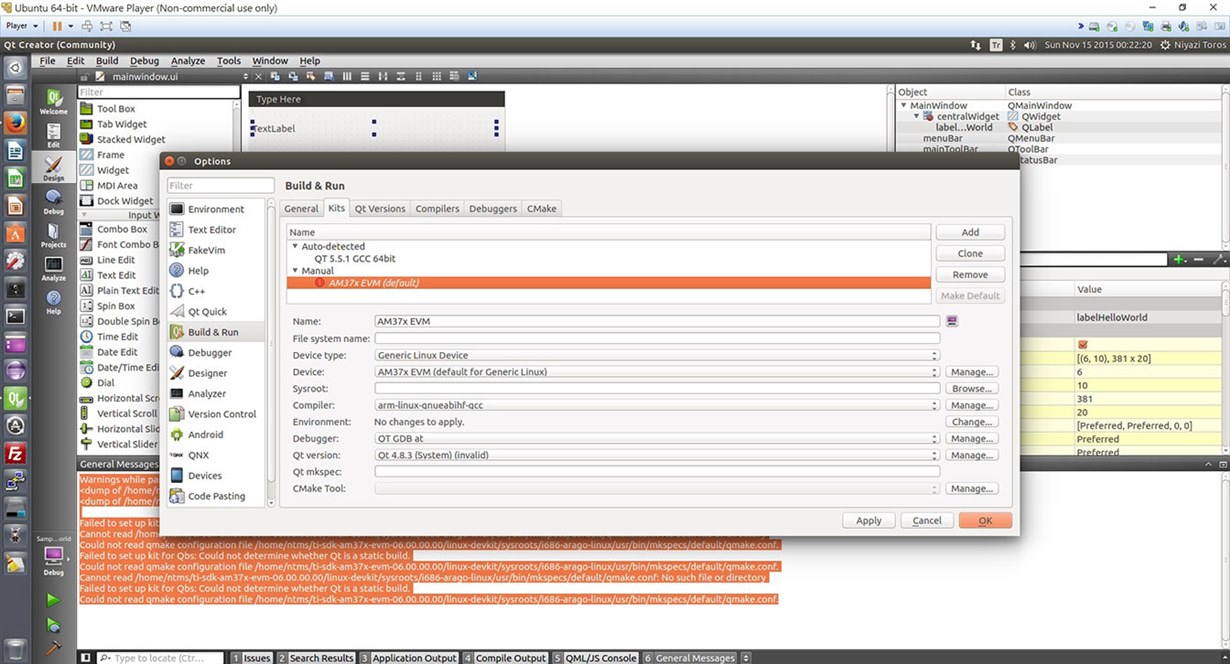Toggle the sidebar button in status bar

point(87,657)
